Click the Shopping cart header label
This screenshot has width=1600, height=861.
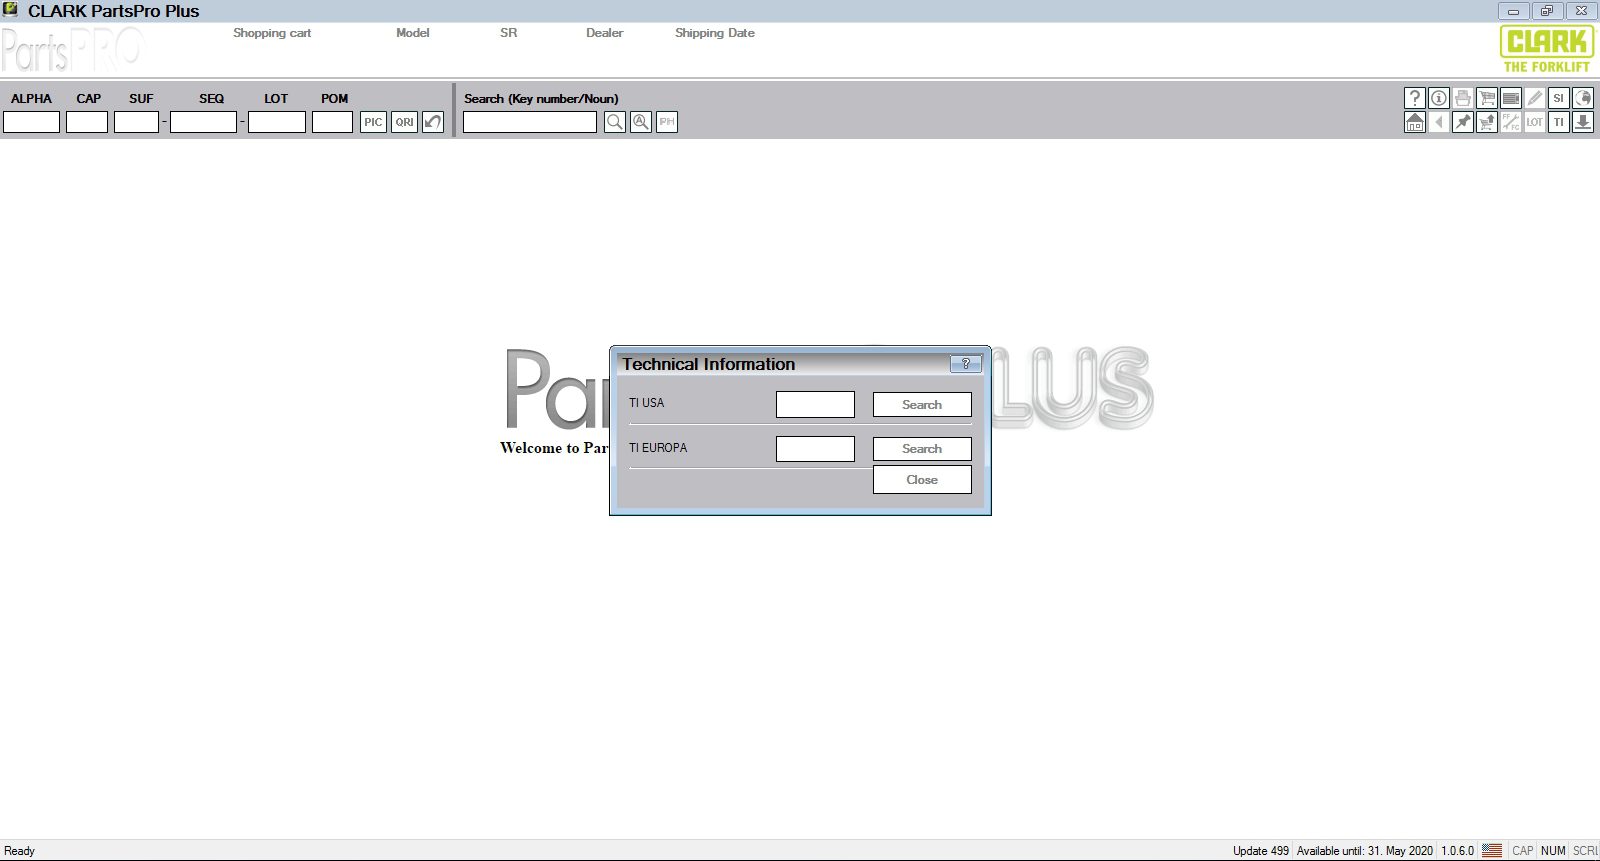[272, 33]
